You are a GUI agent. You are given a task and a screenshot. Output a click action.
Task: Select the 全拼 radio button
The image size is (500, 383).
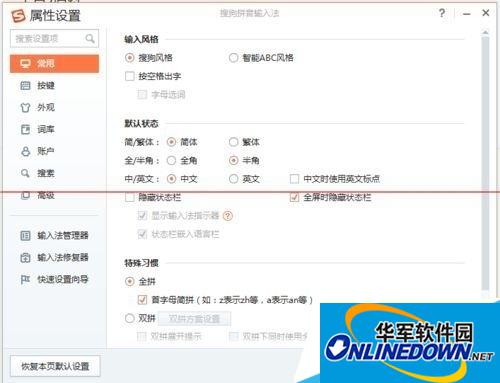129,282
